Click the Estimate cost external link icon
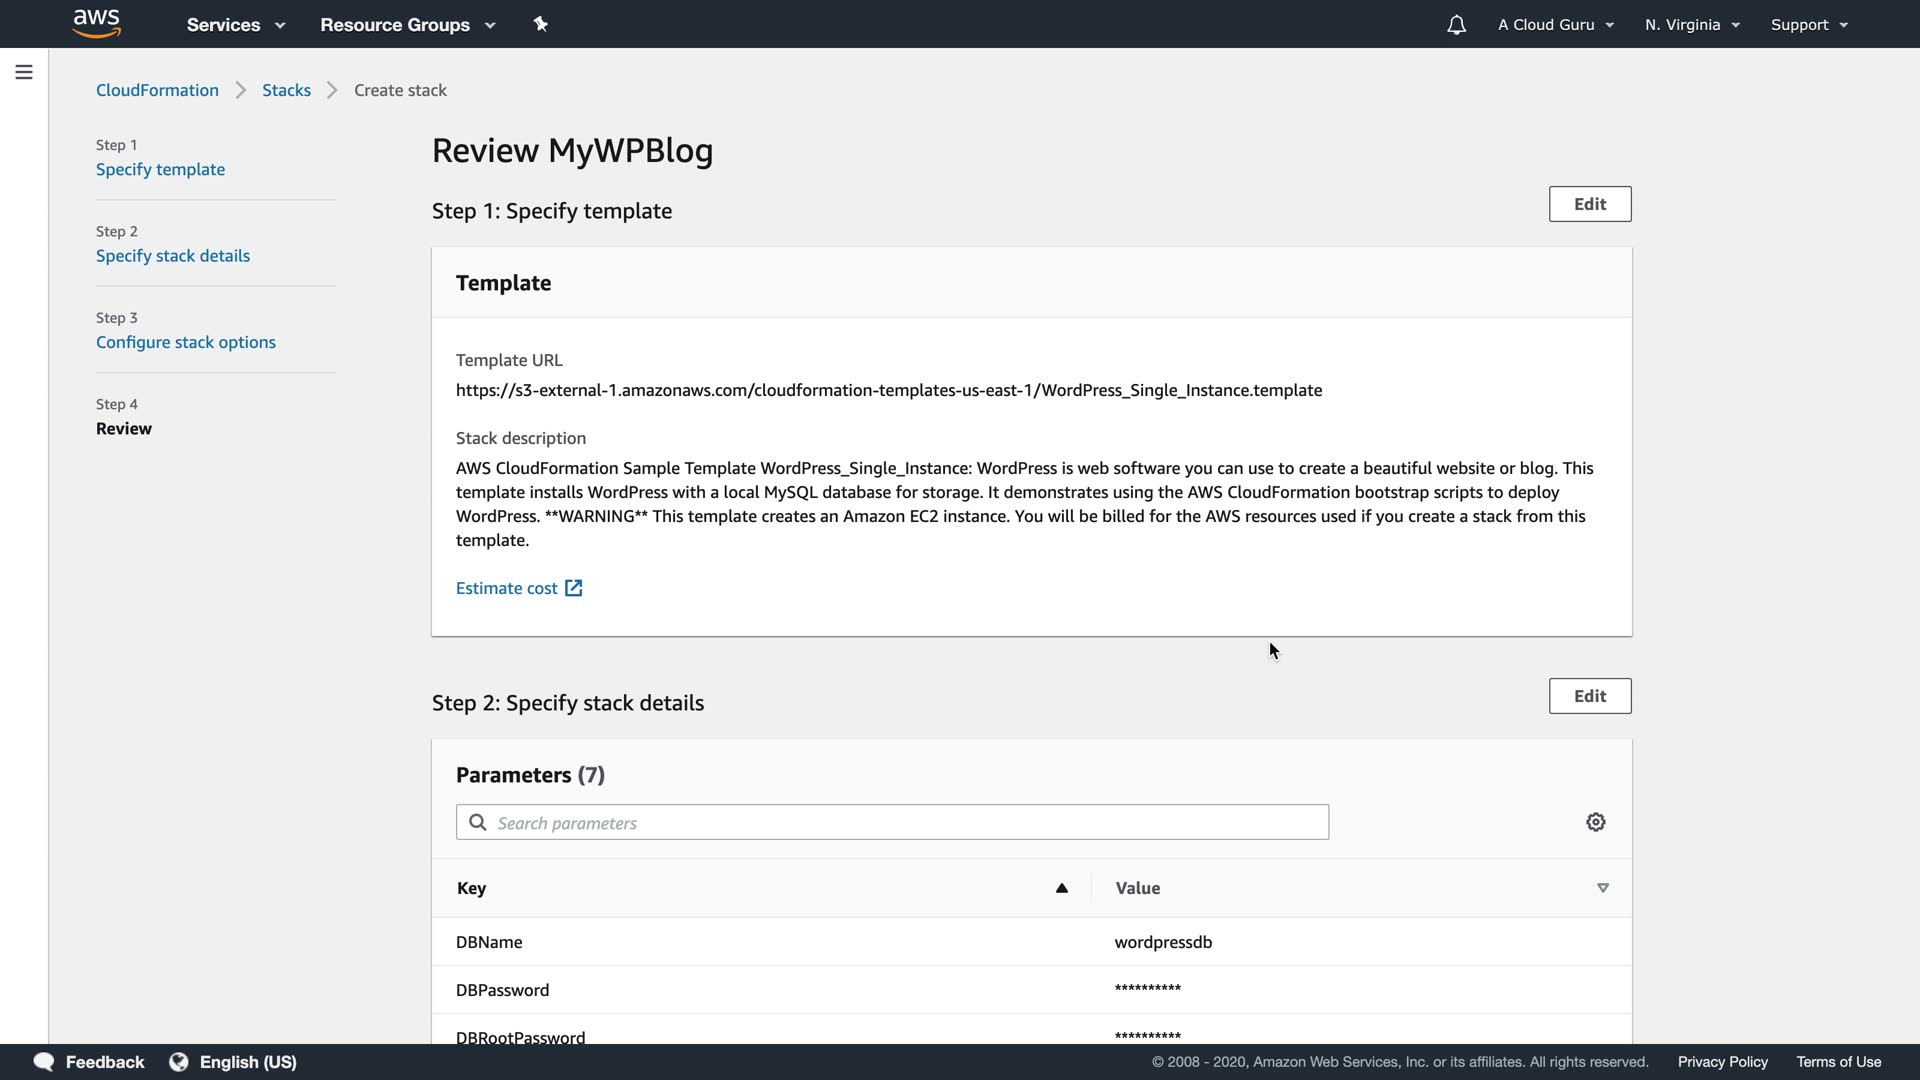Screen dimensions: 1920x1080 pyautogui.click(x=573, y=588)
